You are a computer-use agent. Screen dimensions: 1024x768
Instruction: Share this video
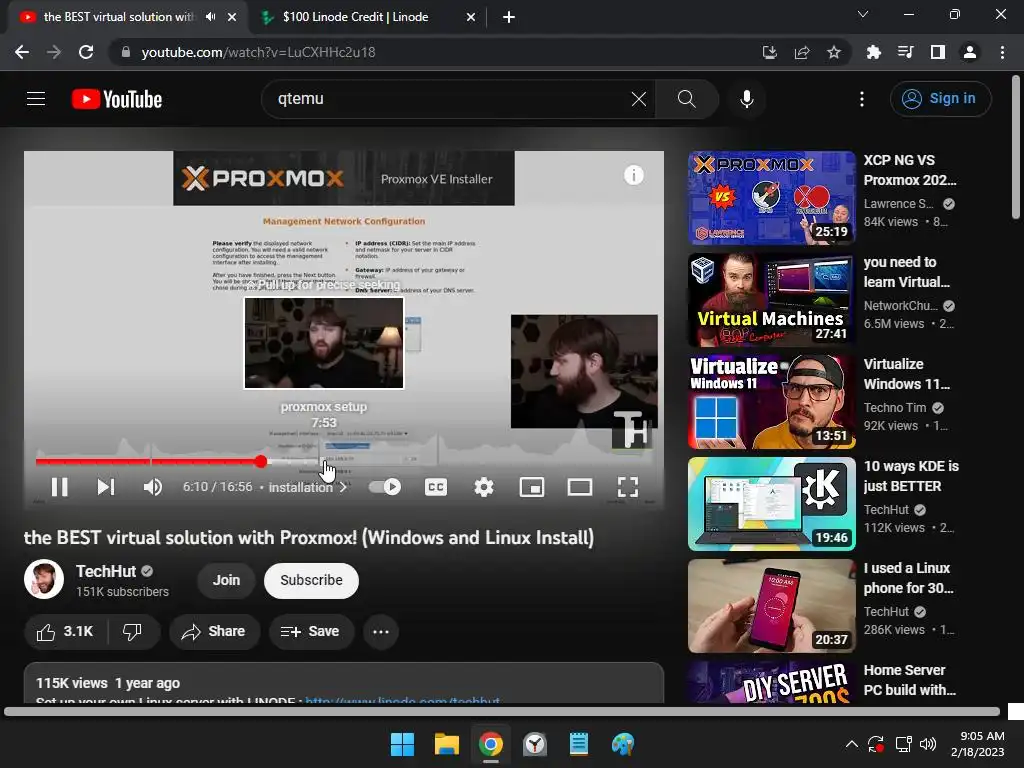pyautogui.click(x=214, y=632)
